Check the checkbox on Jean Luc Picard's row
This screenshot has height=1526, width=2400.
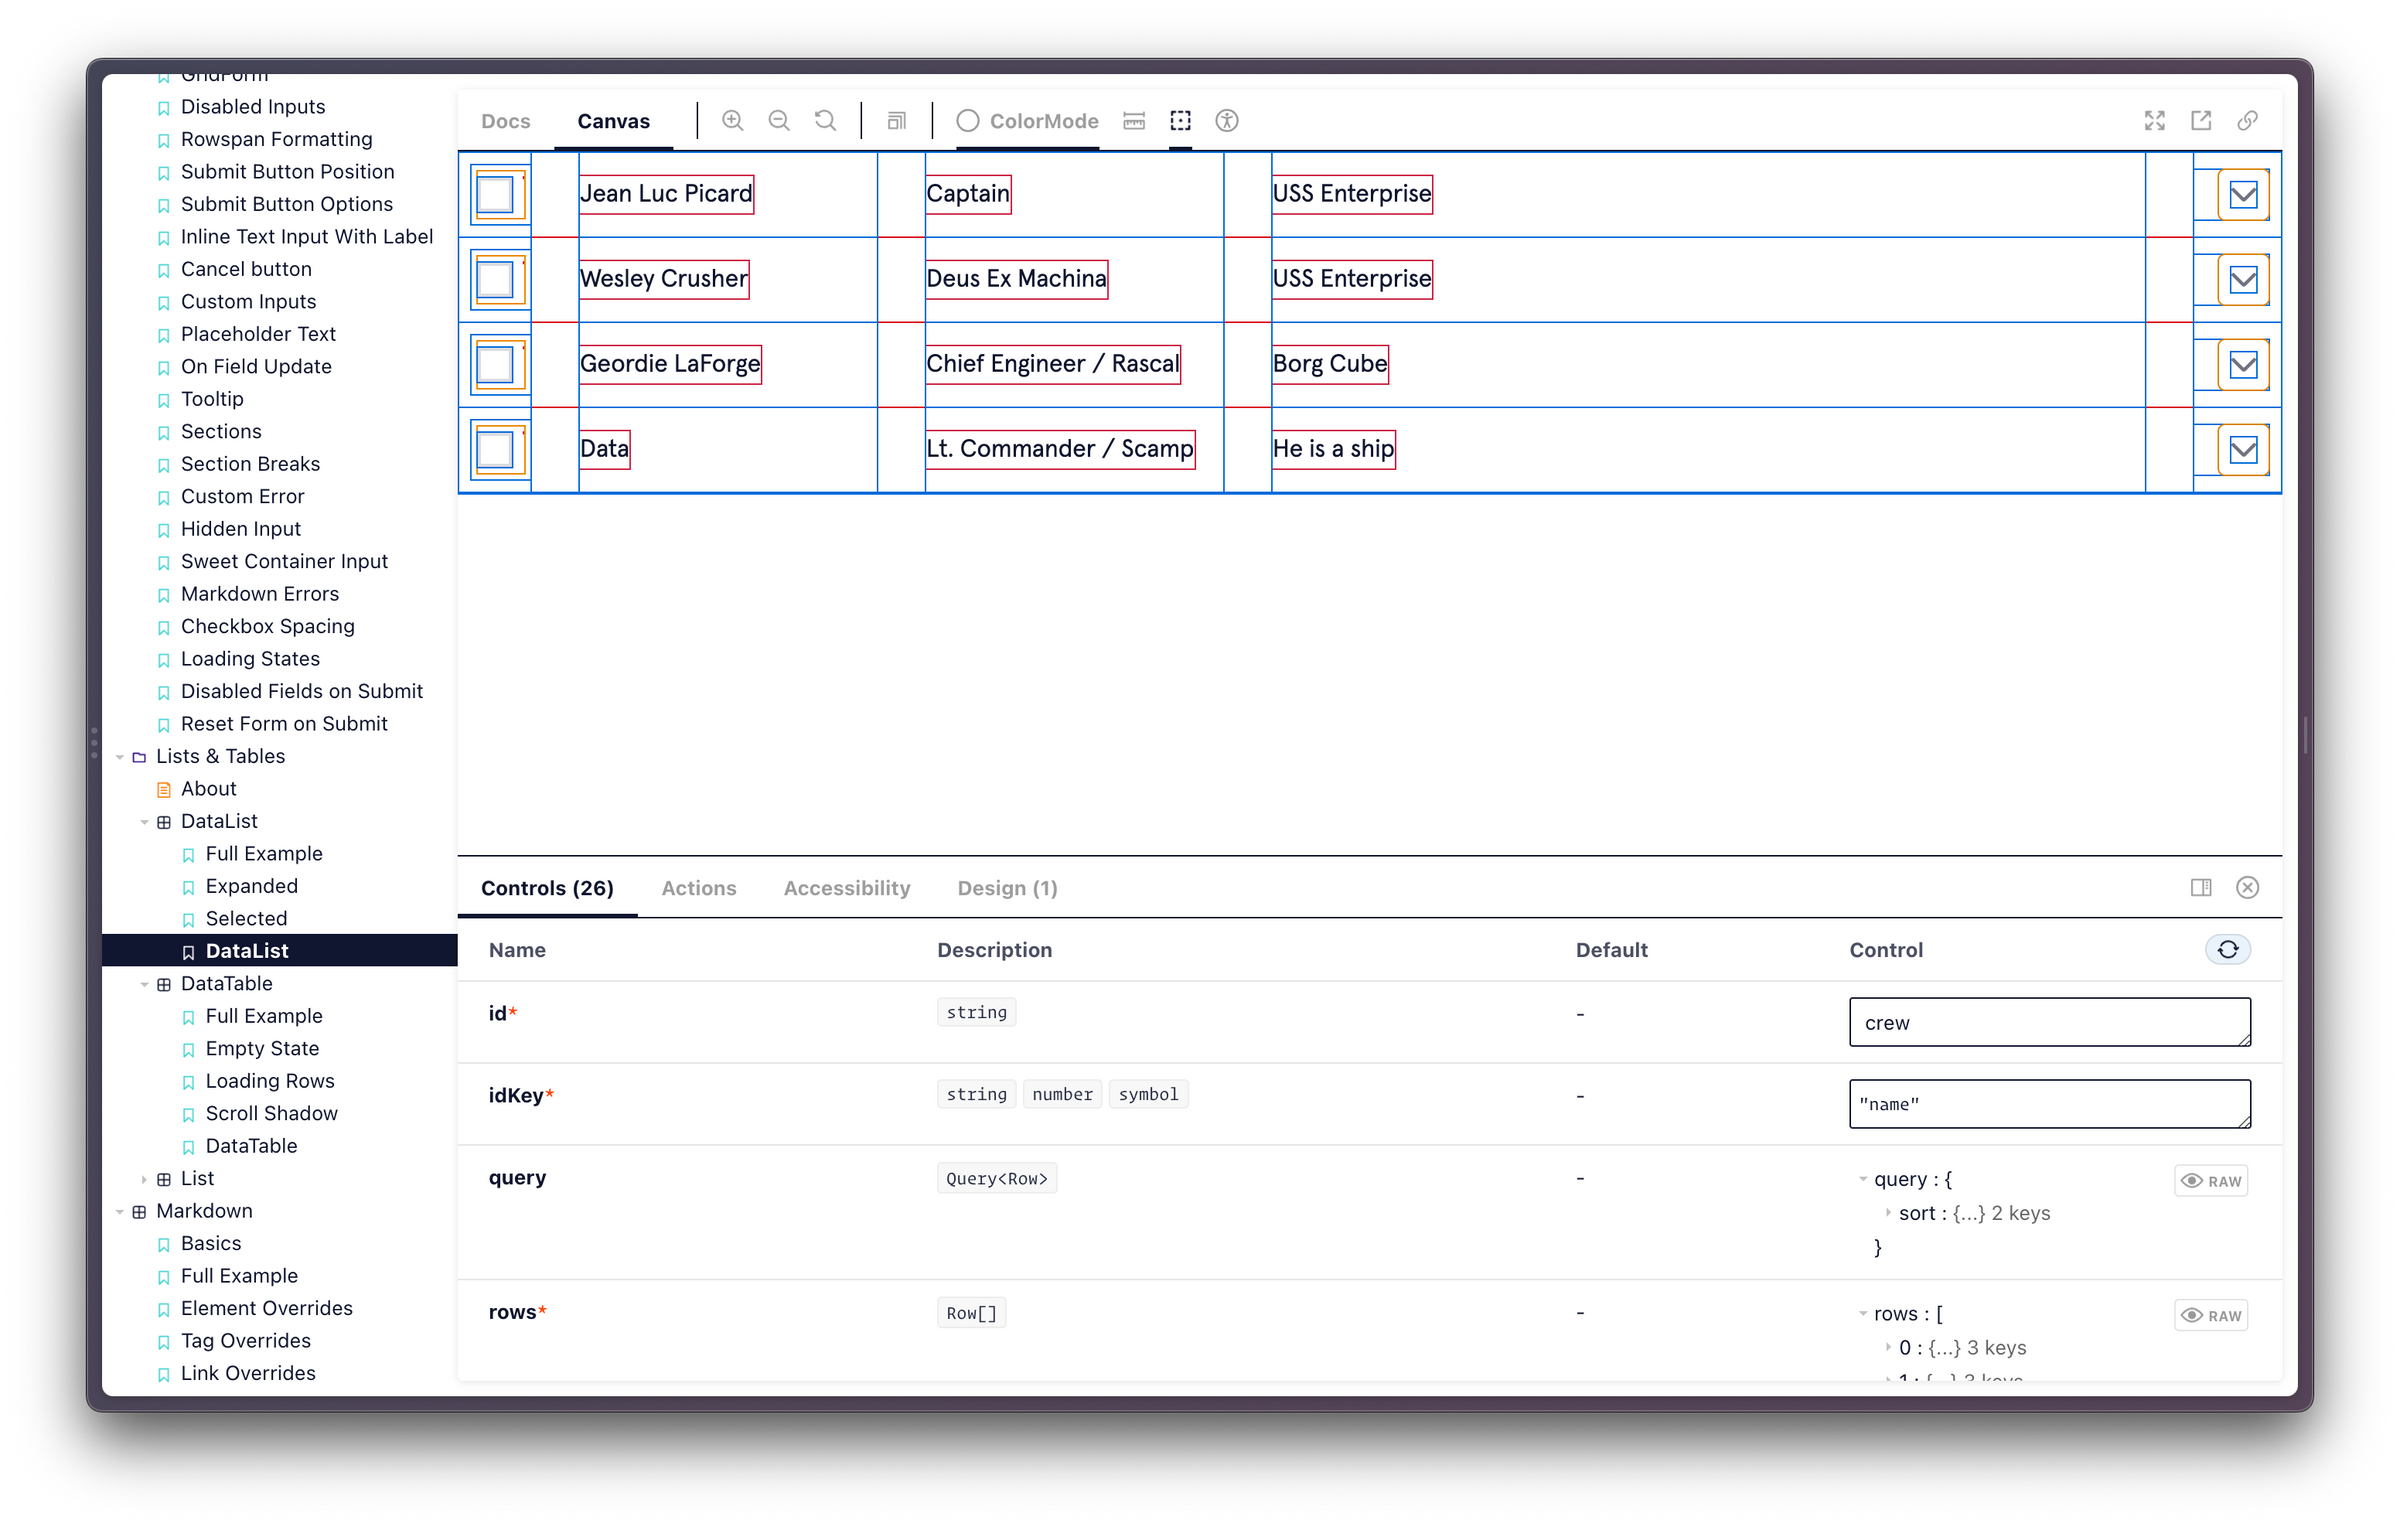click(x=497, y=195)
